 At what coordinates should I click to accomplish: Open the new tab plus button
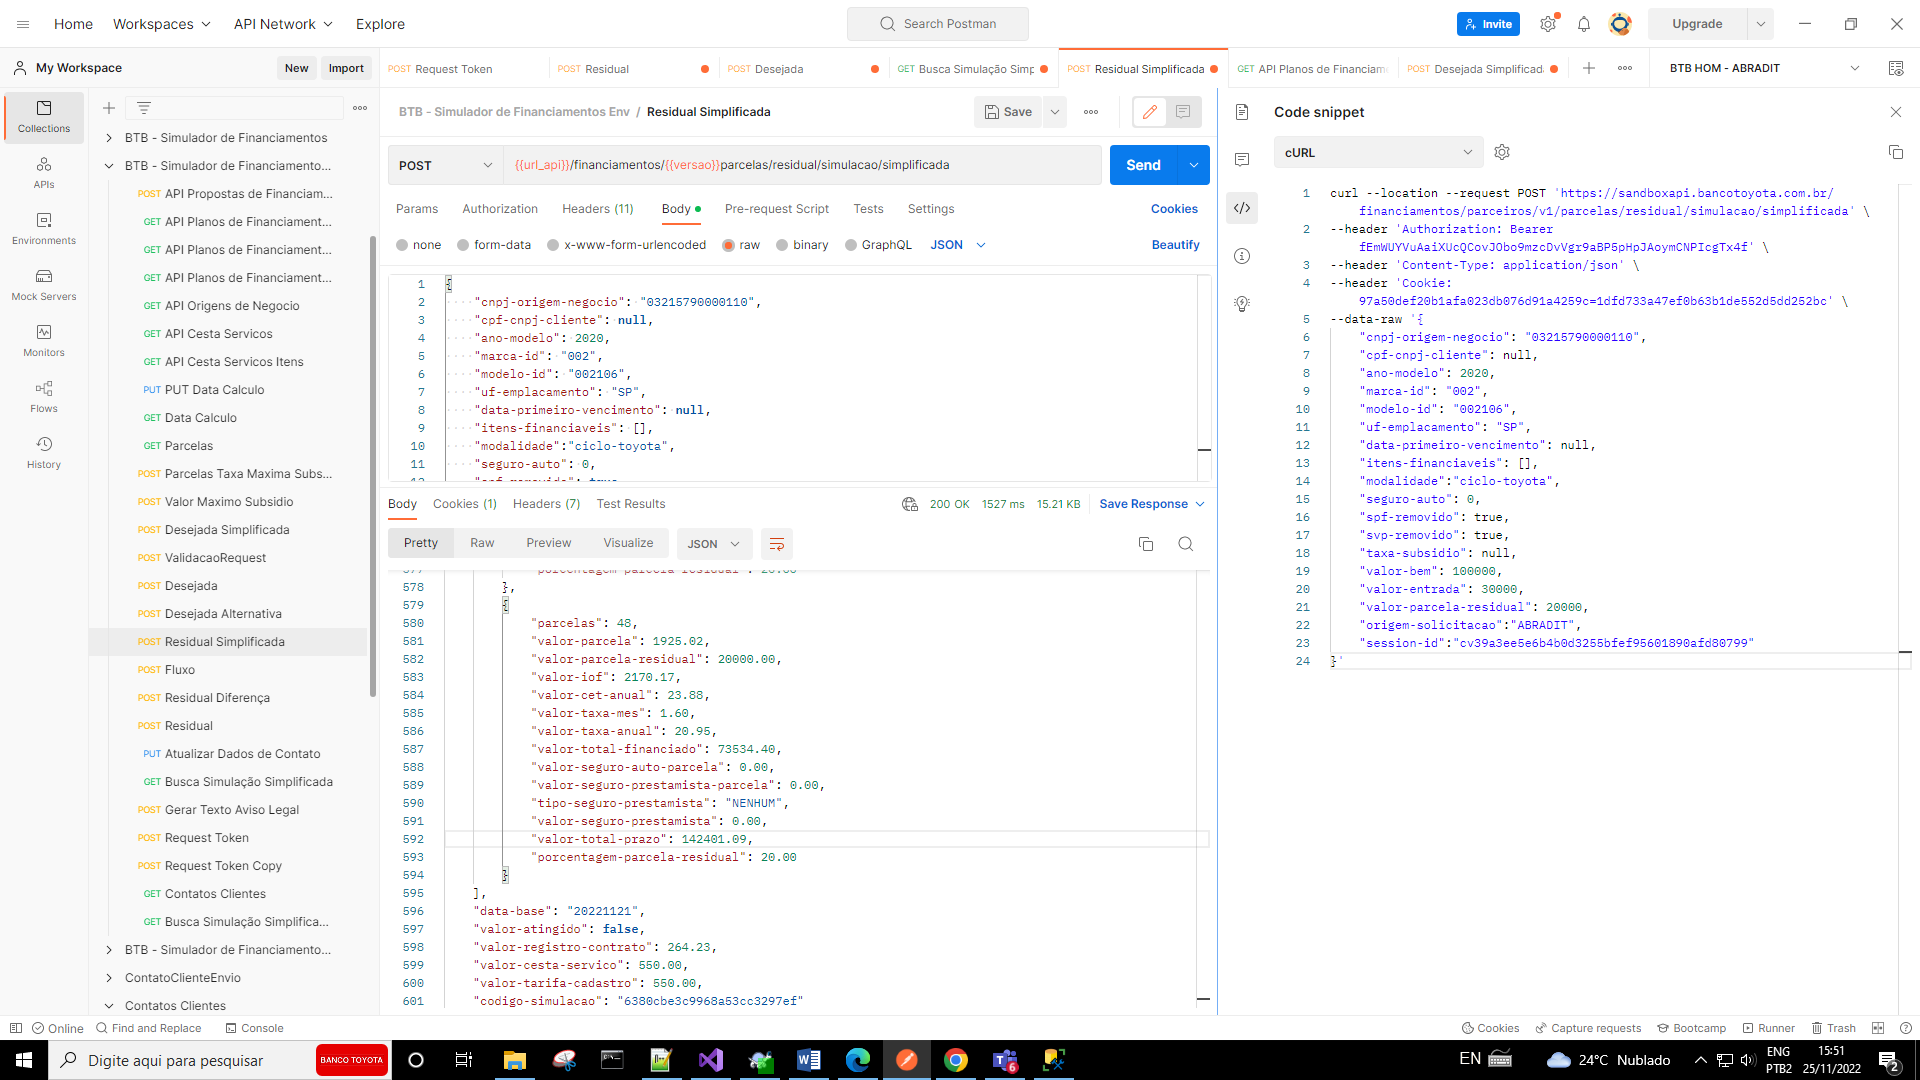[1589, 68]
